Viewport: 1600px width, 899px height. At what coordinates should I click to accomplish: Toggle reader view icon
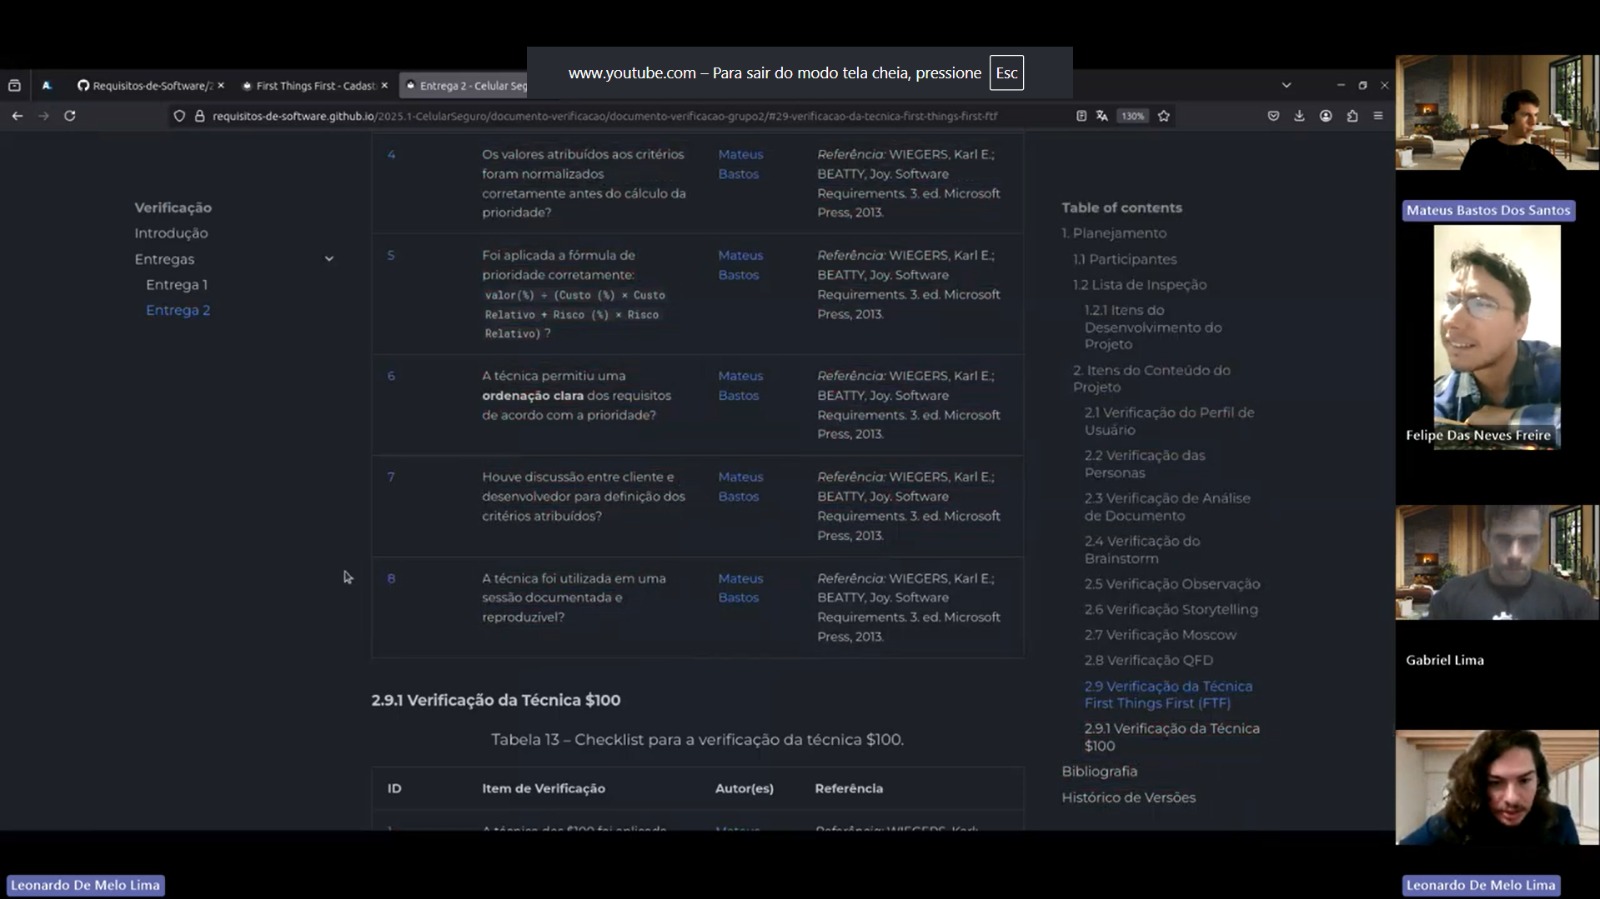(x=1081, y=116)
